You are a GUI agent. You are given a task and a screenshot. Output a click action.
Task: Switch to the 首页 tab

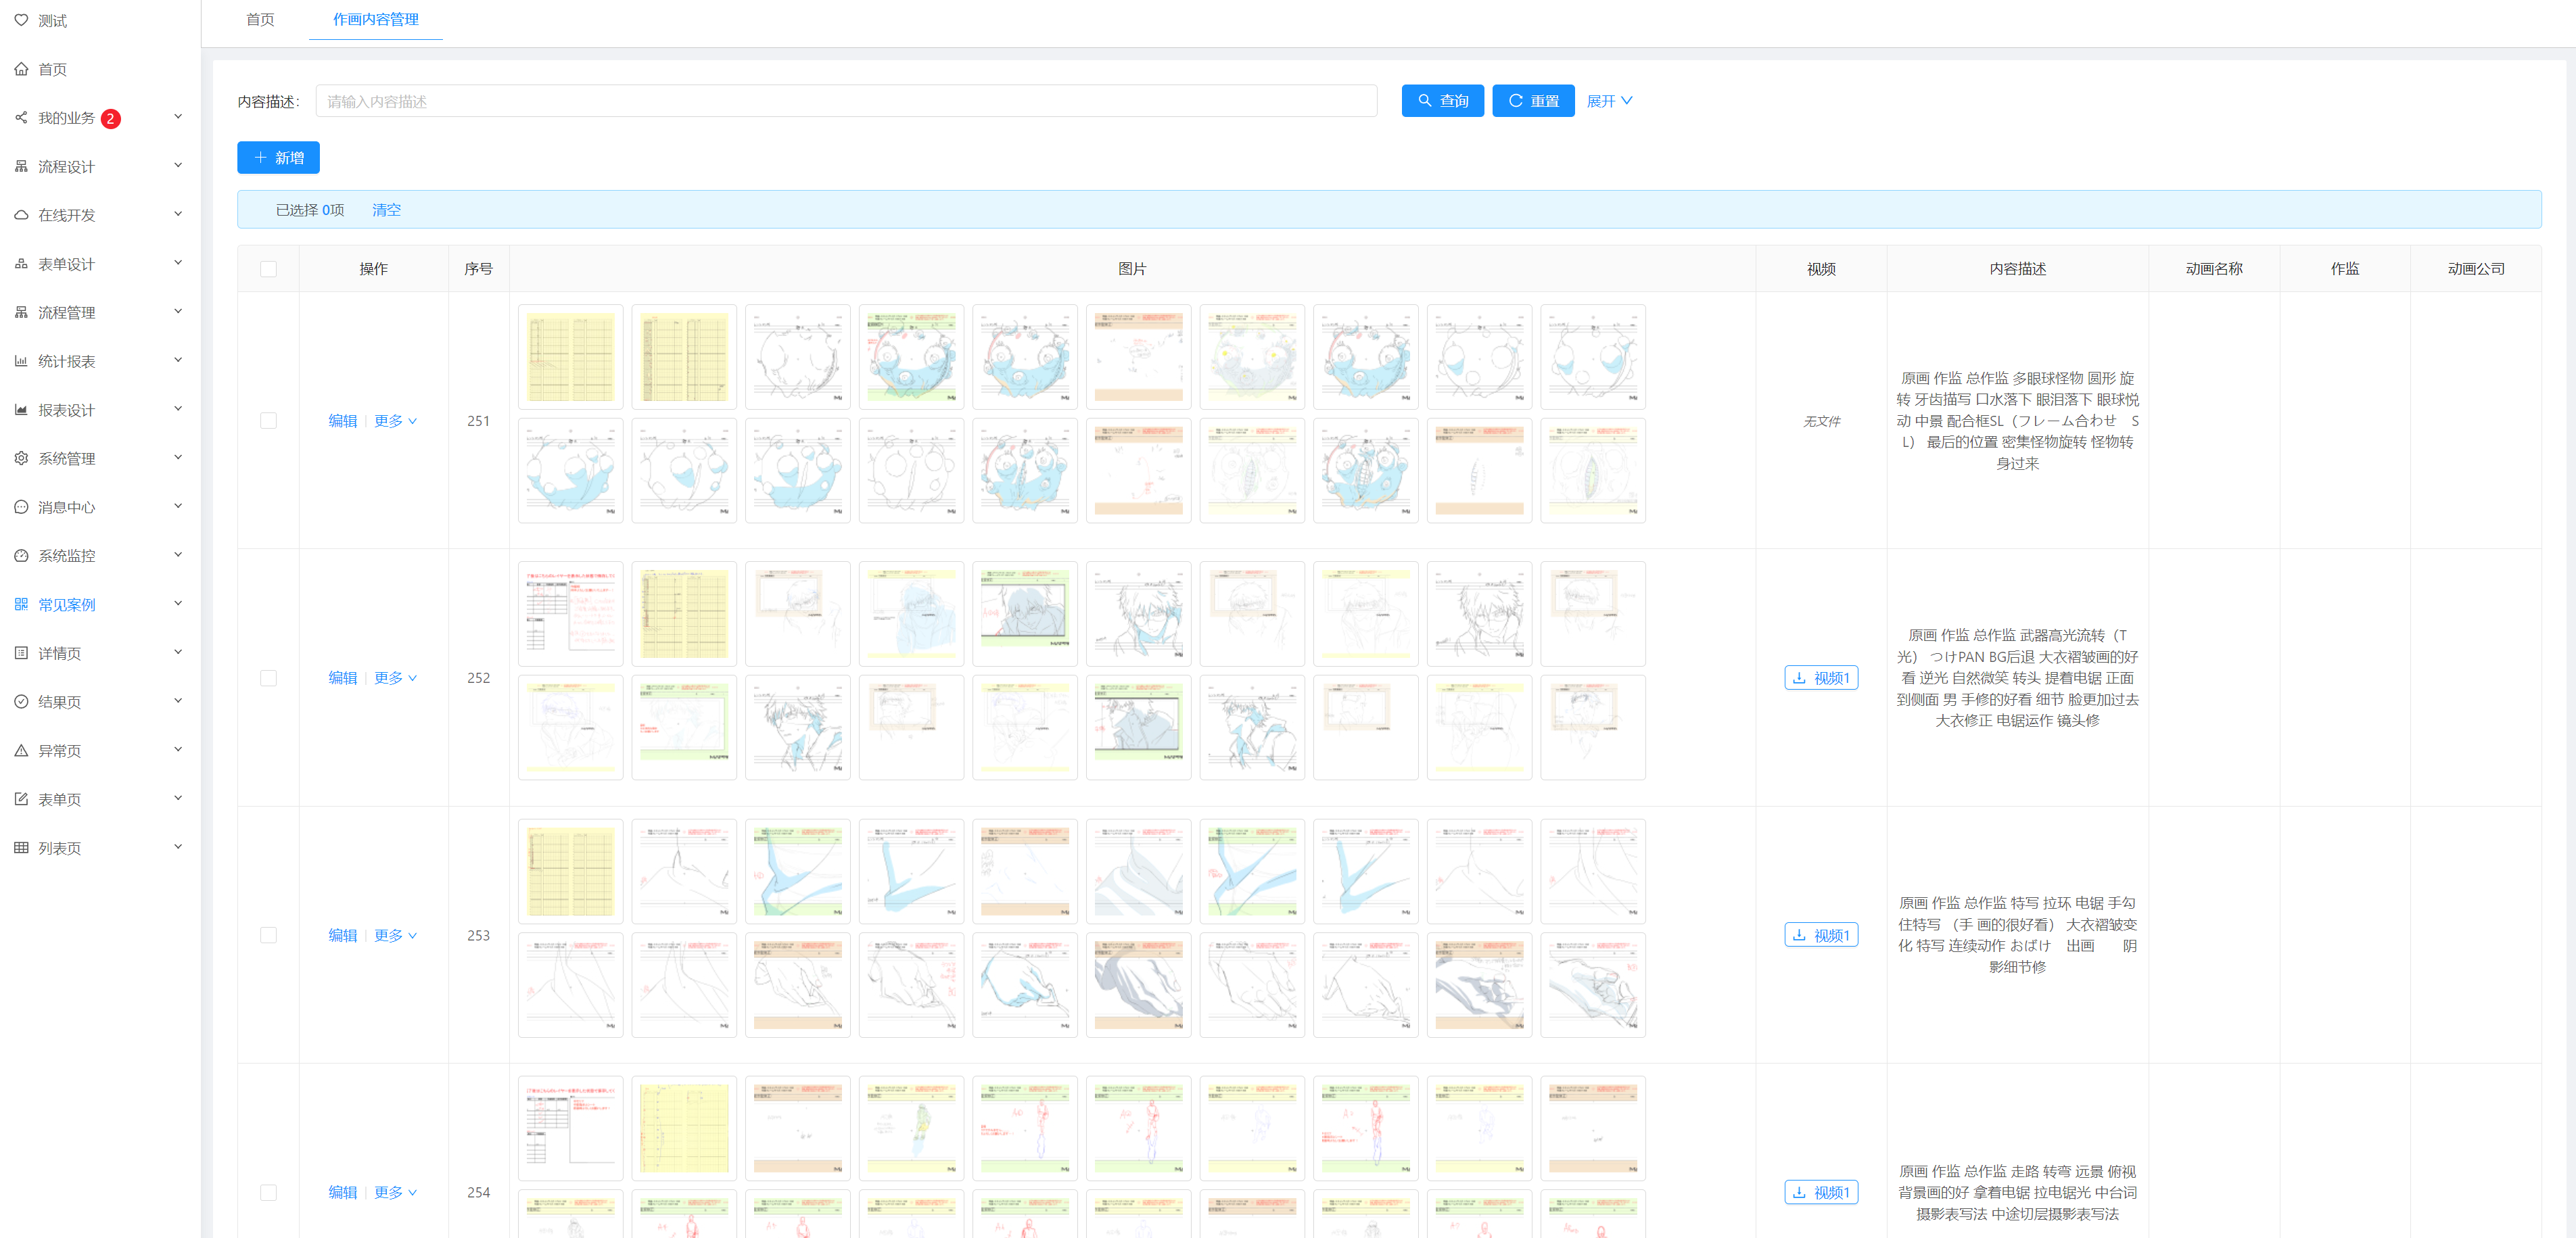coord(260,20)
